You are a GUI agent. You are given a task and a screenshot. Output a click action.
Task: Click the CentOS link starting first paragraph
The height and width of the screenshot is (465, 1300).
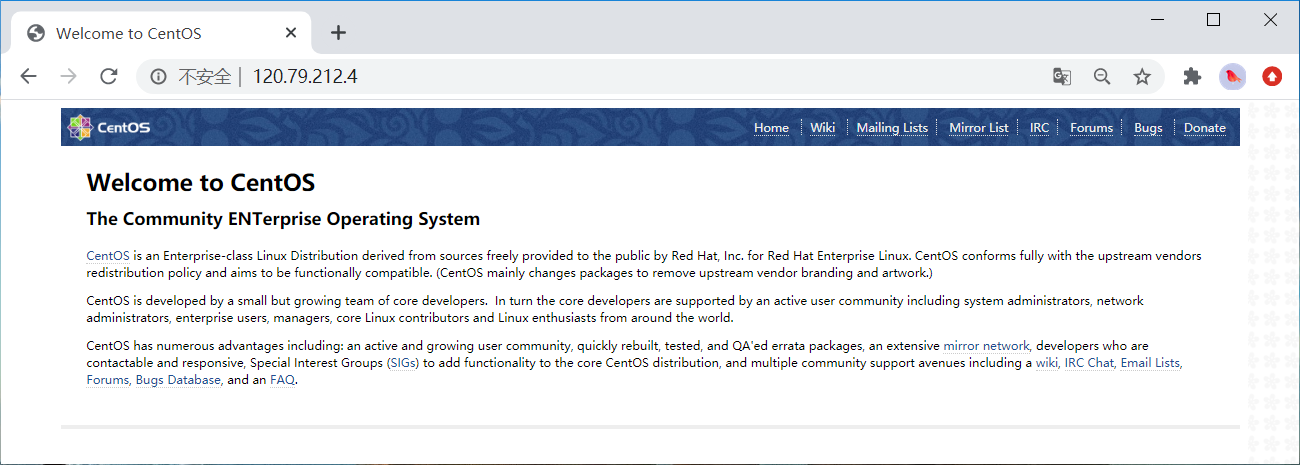click(x=108, y=256)
